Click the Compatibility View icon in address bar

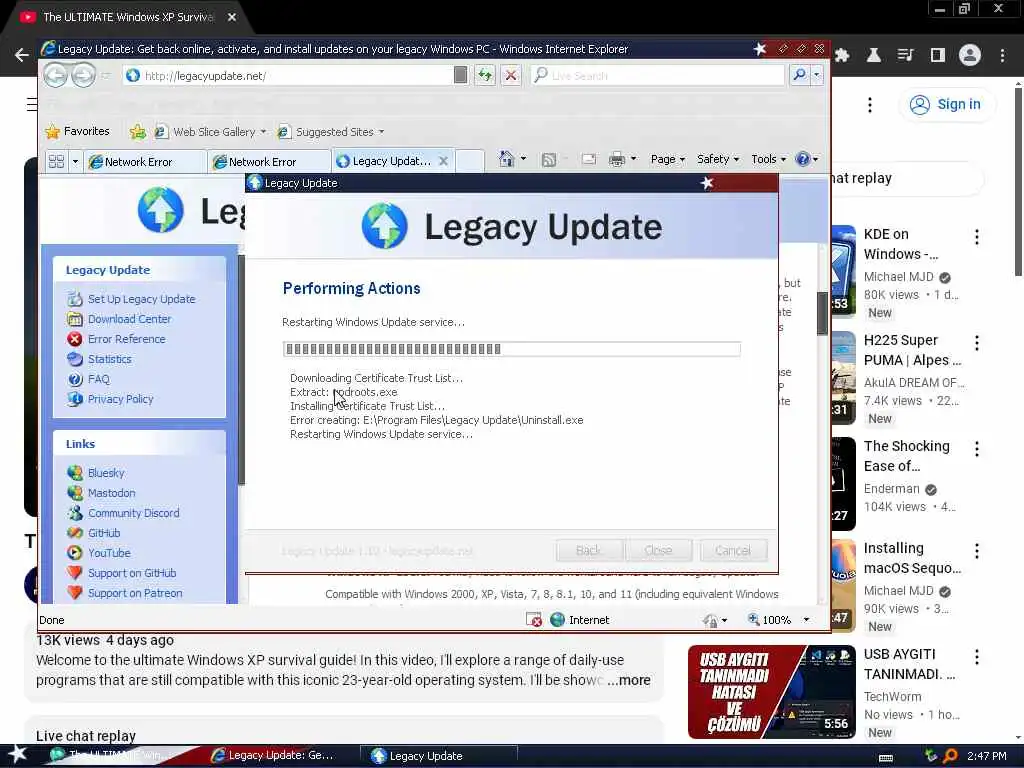(x=460, y=76)
